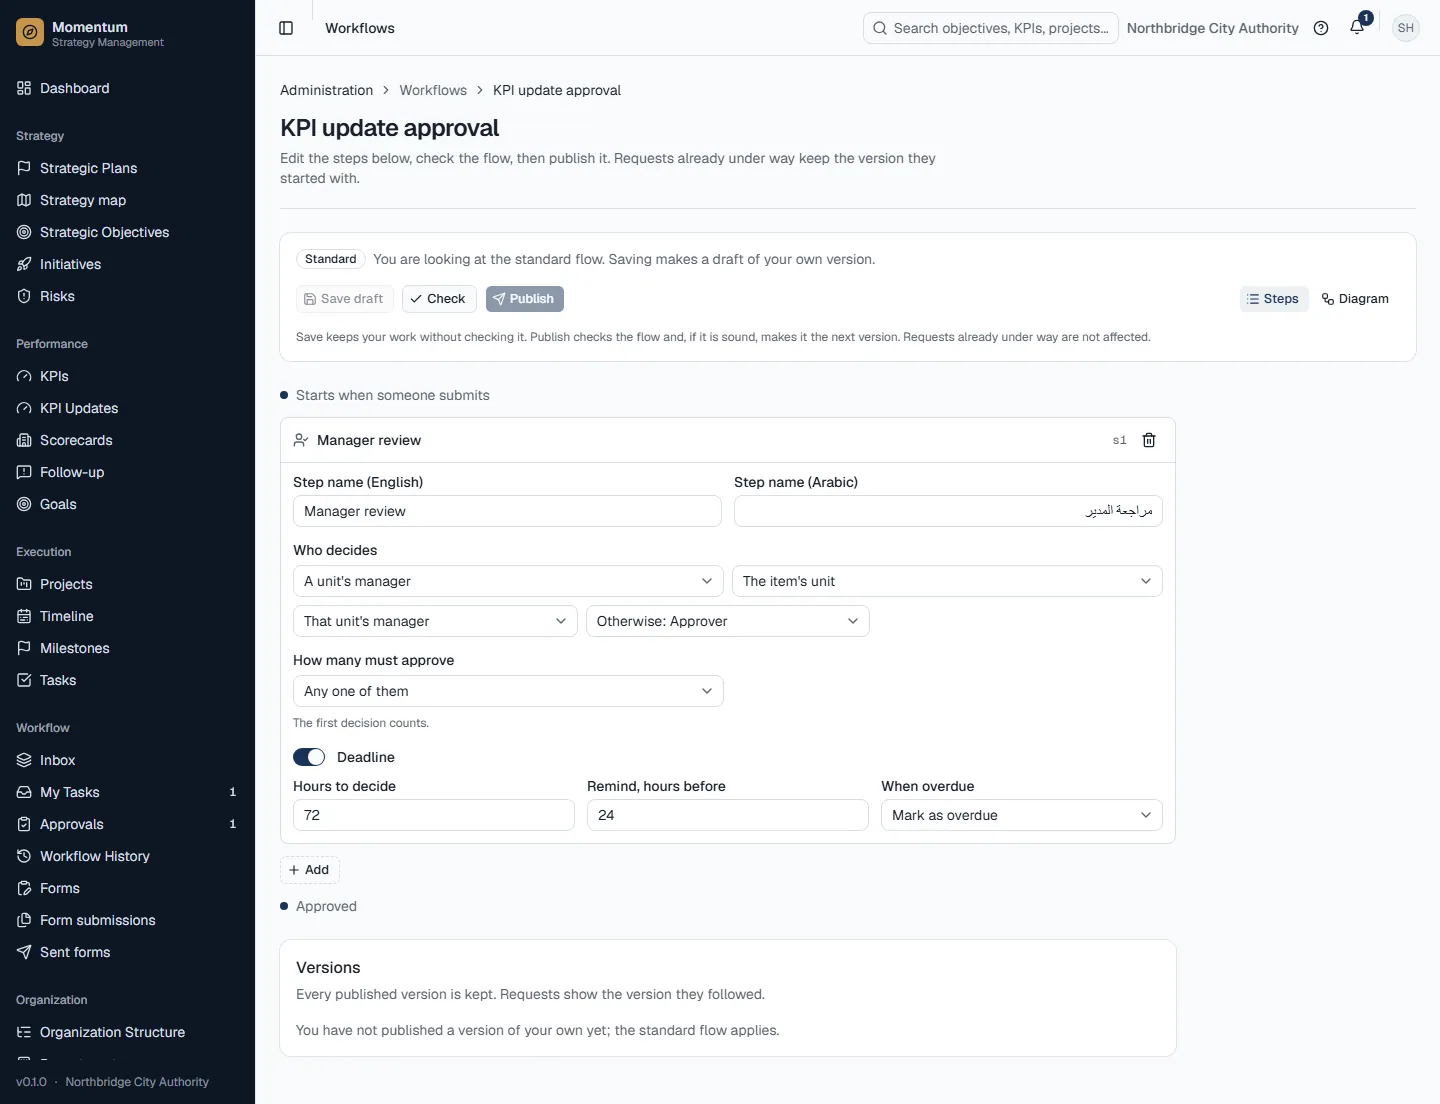1440x1104 pixels.
Task: Toggle the sidebar panel icon
Action: click(286, 28)
